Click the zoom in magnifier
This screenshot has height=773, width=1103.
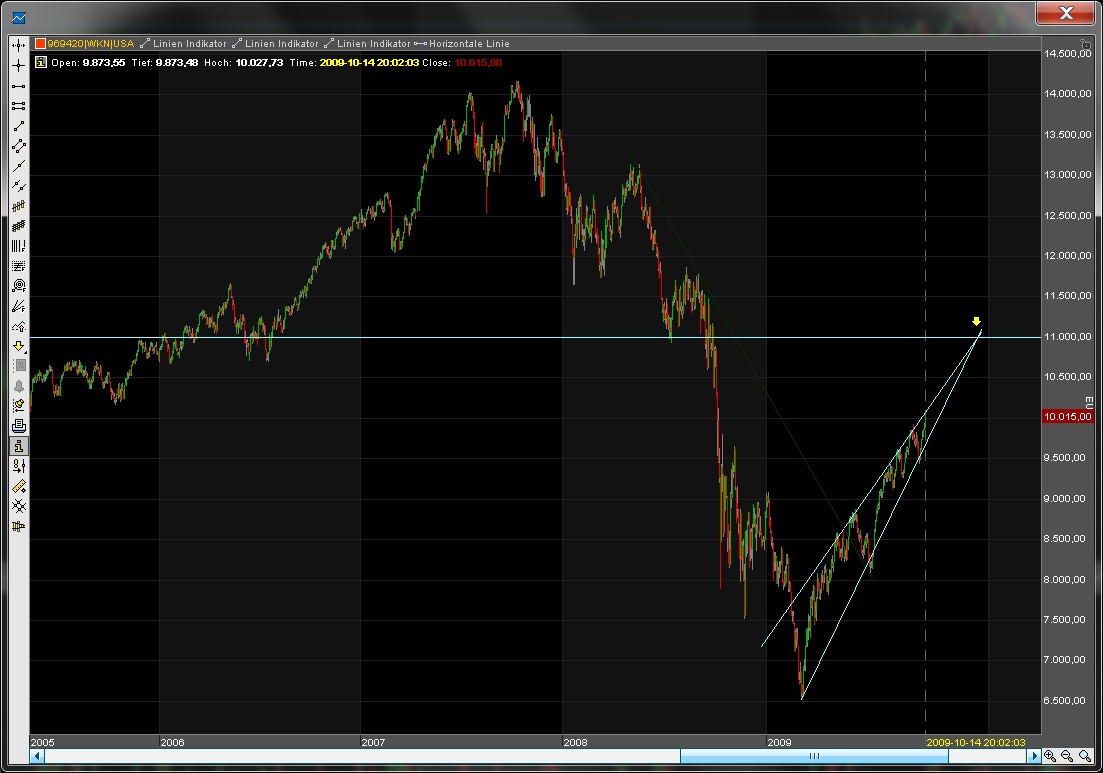coord(1050,757)
